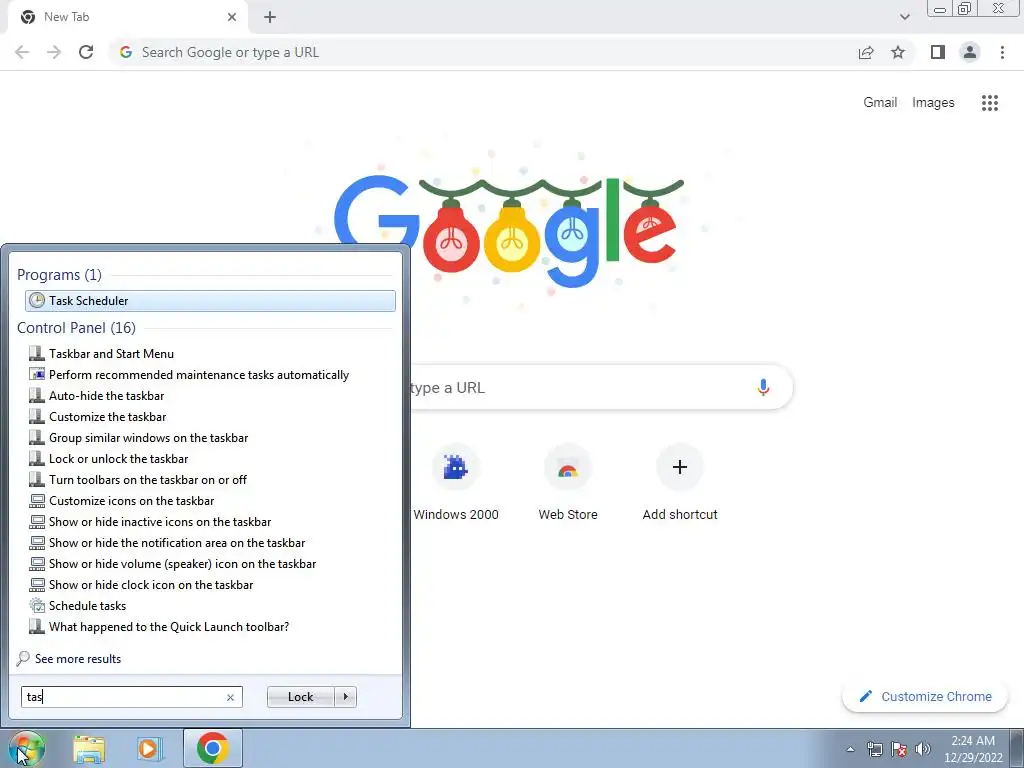This screenshot has height=768, width=1024.
Task: Open the tab search chevron
Action: [904, 17]
